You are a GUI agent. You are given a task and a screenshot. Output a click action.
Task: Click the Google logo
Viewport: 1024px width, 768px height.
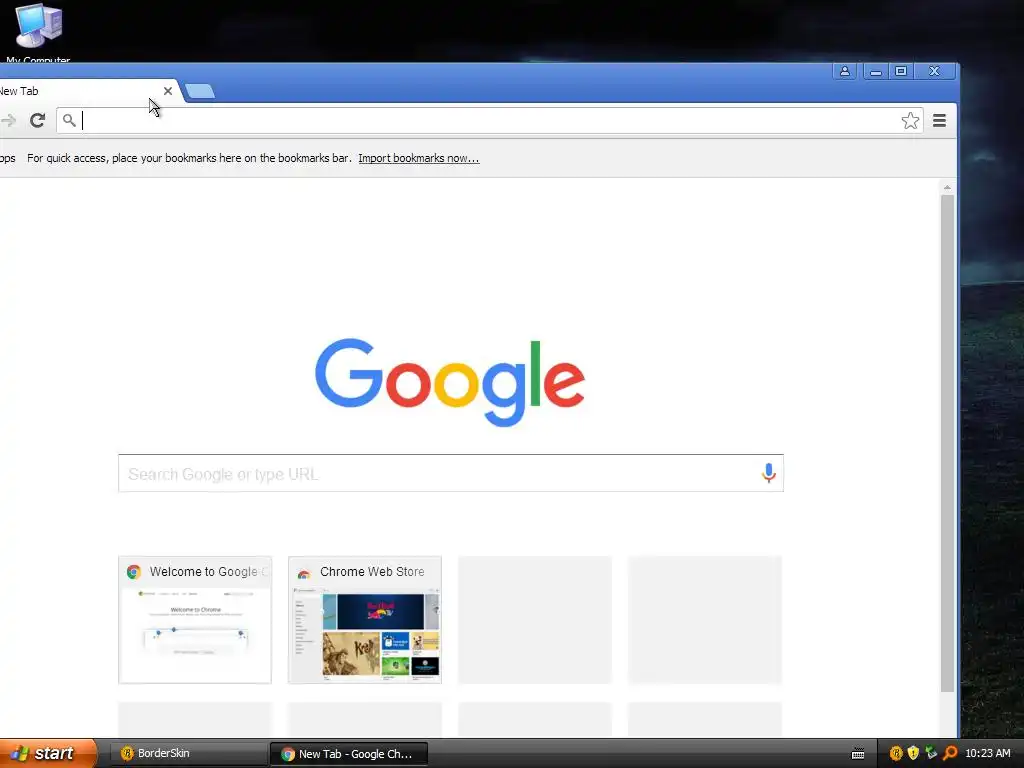(x=449, y=382)
